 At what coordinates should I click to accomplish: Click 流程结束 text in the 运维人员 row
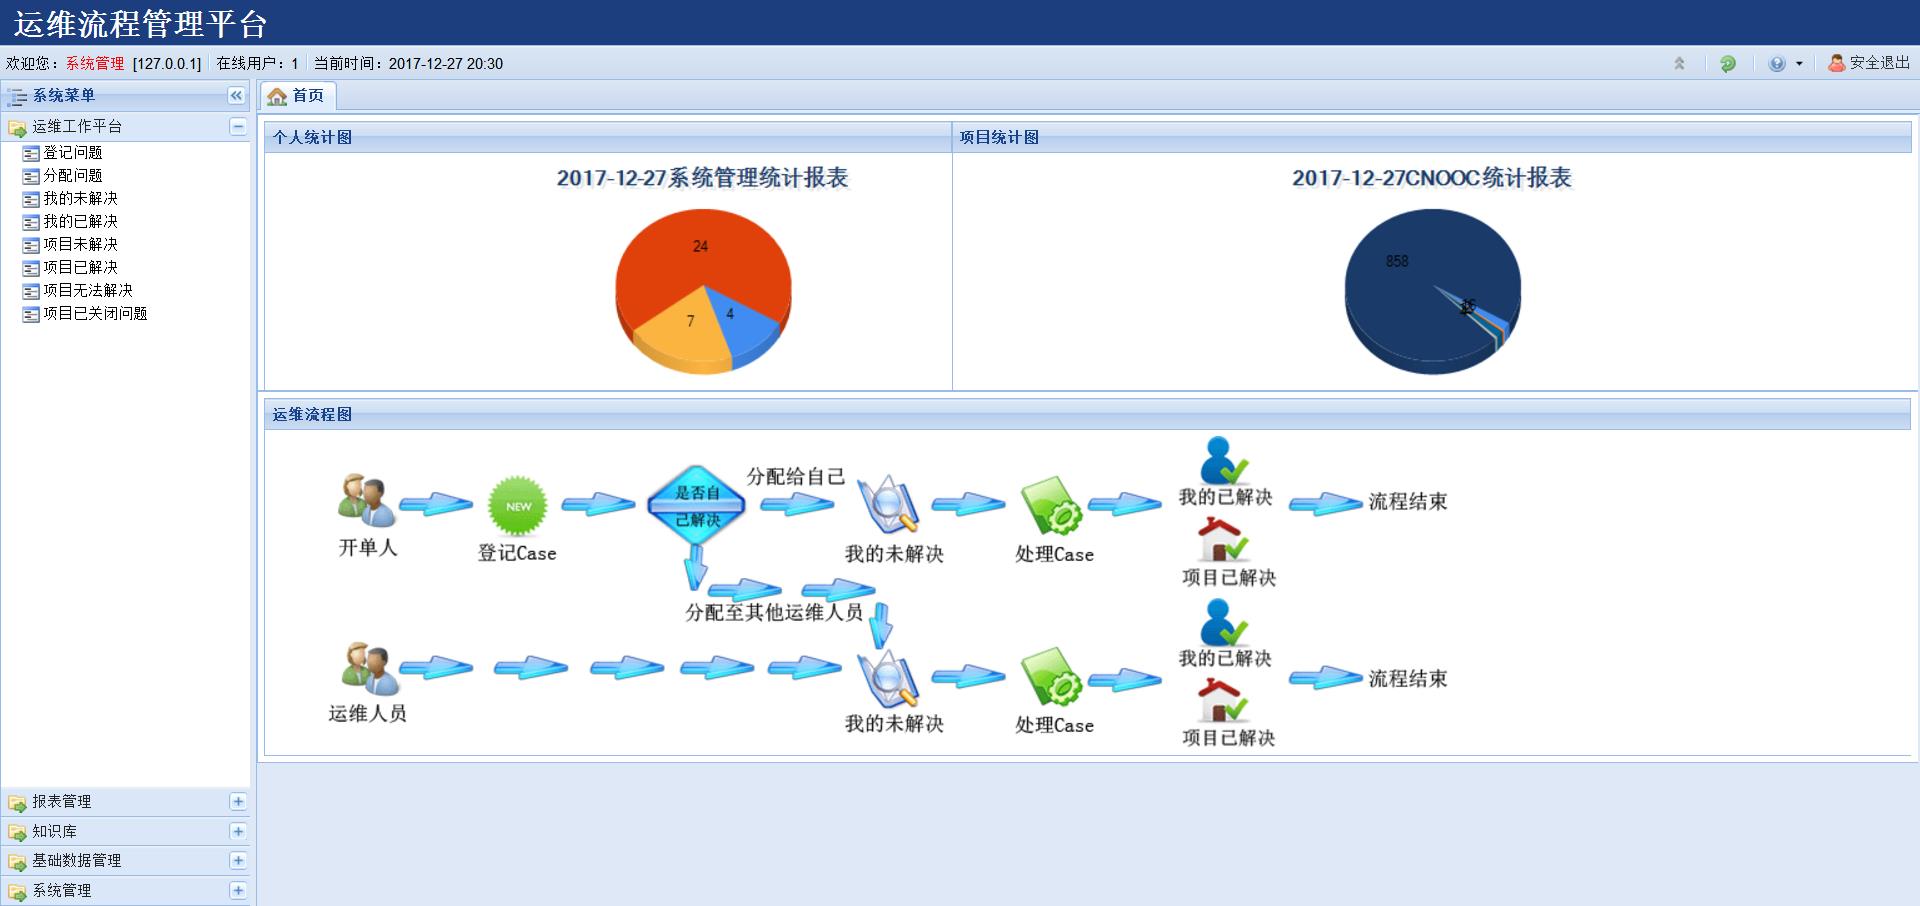click(x=1407, y=679)
